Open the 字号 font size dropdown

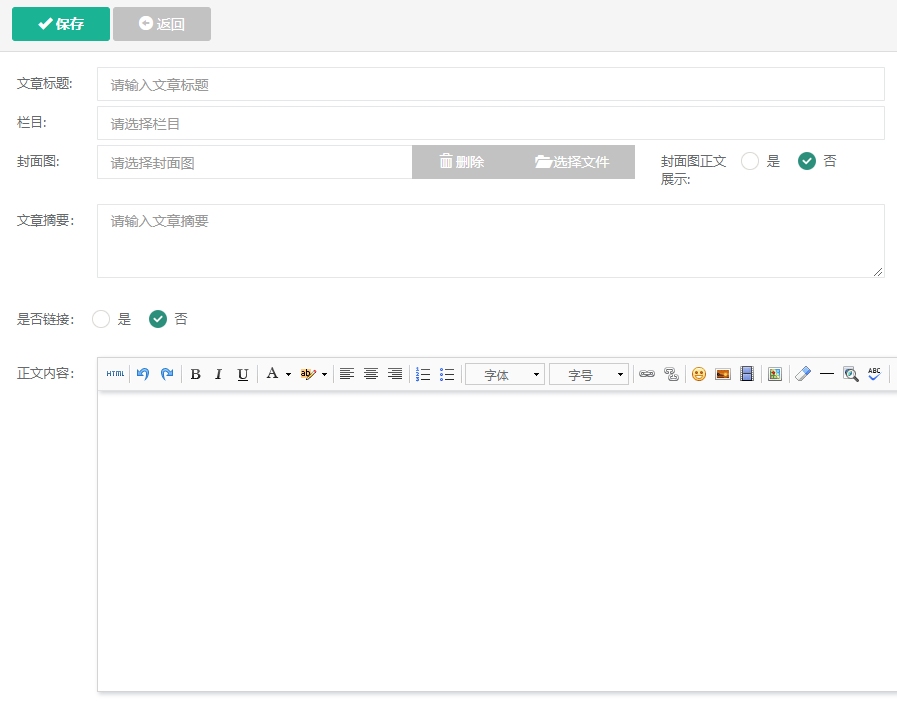click(589, 374)
